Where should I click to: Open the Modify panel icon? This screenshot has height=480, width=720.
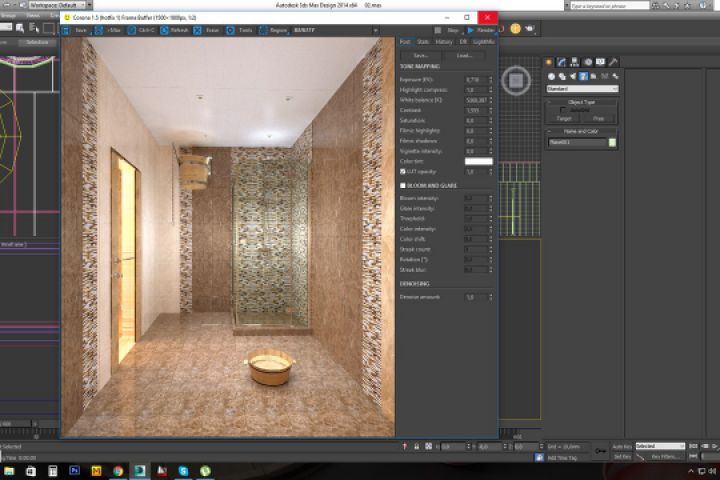562,62
